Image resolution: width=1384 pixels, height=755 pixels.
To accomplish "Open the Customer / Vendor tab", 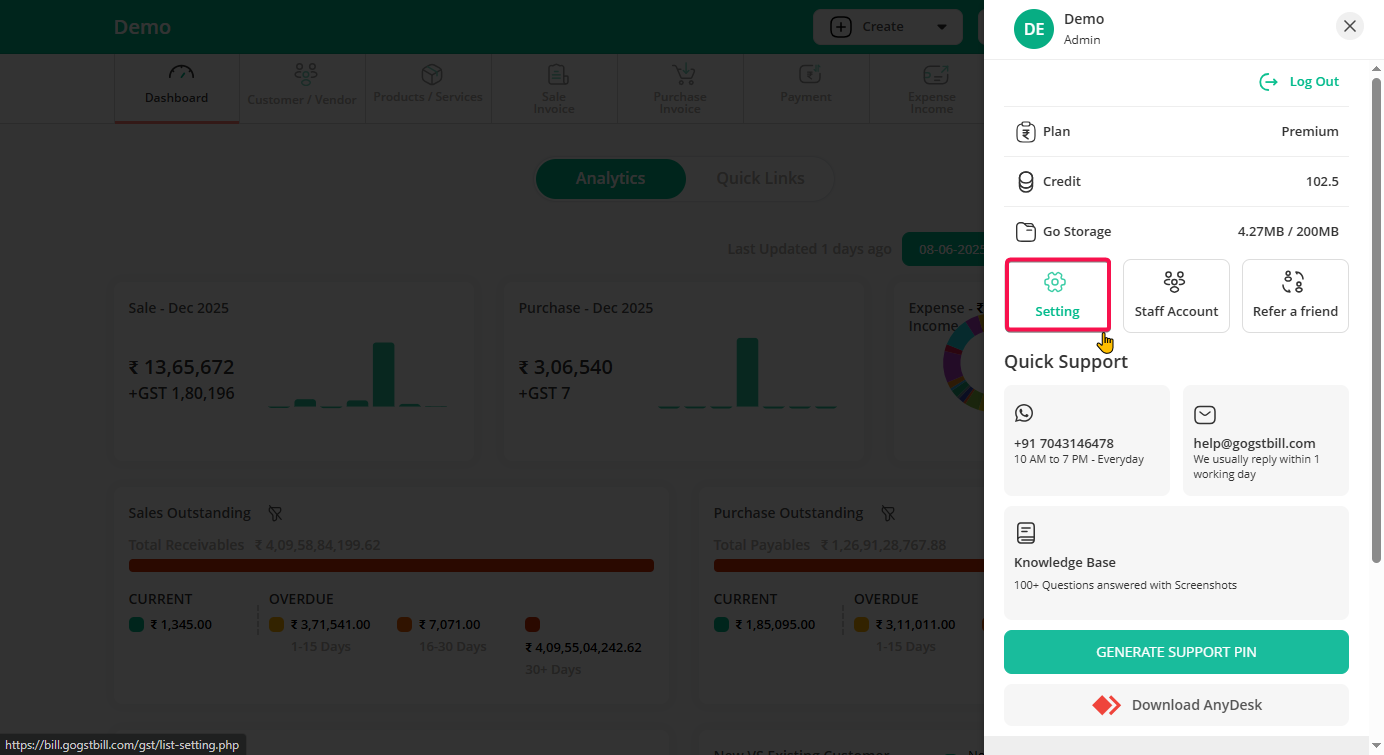I will click(x=302, y=87).
